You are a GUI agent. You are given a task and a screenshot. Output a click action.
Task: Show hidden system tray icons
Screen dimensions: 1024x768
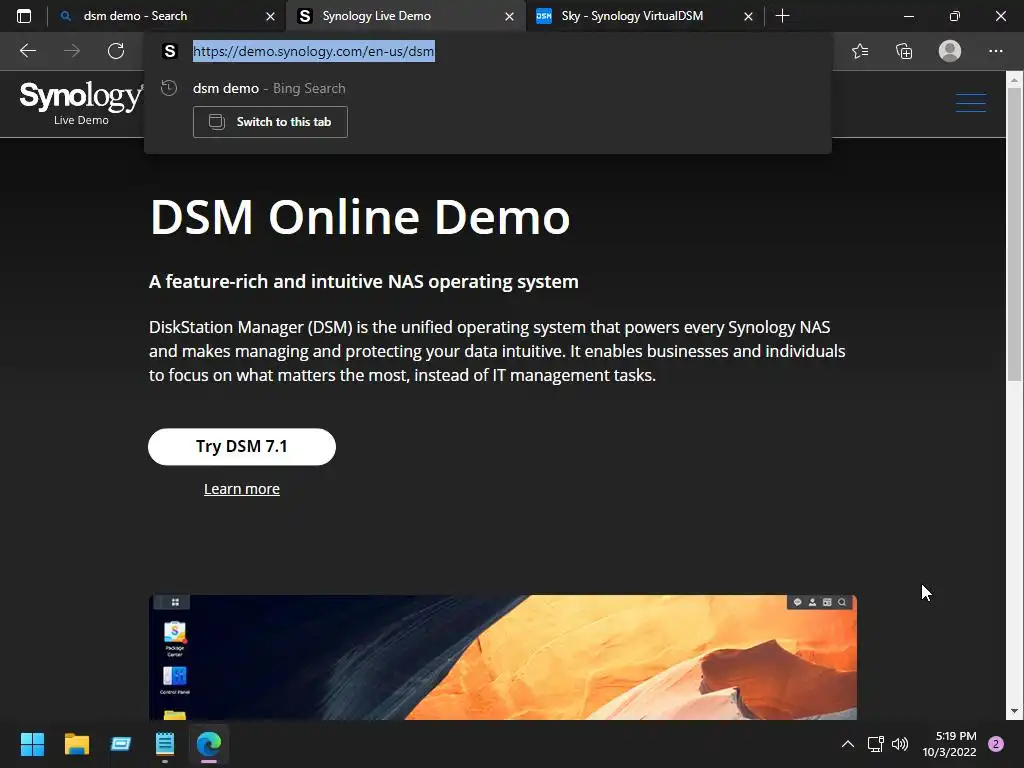[848, 744]
